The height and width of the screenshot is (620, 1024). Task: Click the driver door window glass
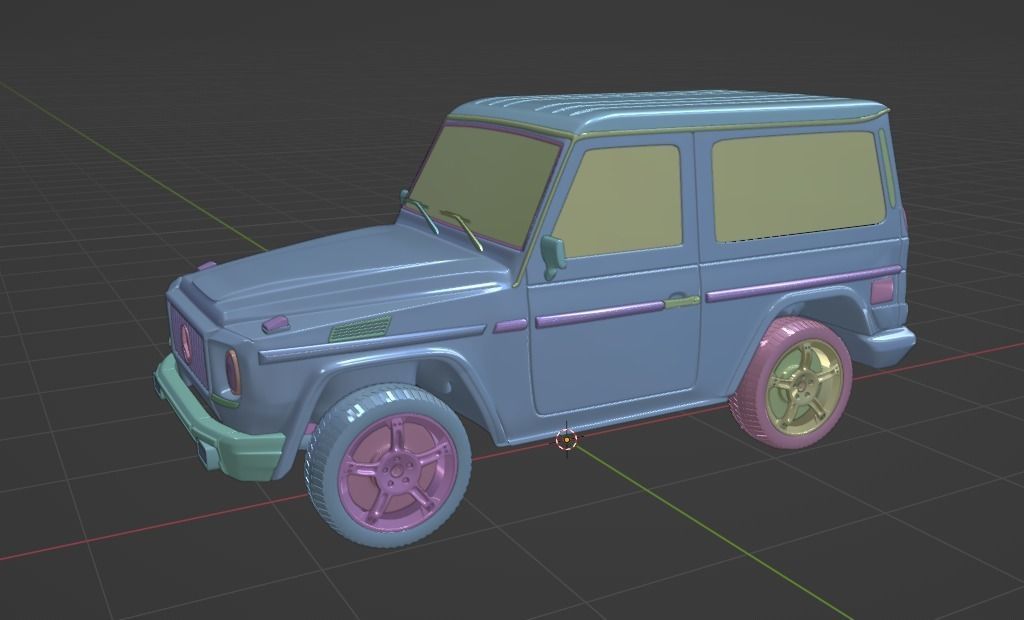pos(619,200)
